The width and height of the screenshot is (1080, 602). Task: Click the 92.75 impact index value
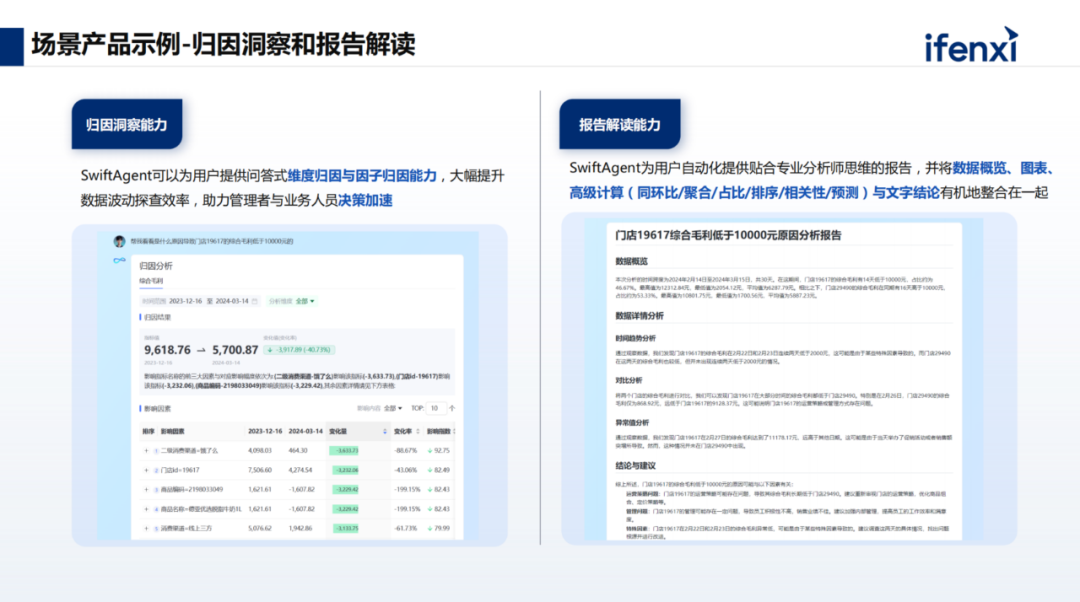click(442, 450)
